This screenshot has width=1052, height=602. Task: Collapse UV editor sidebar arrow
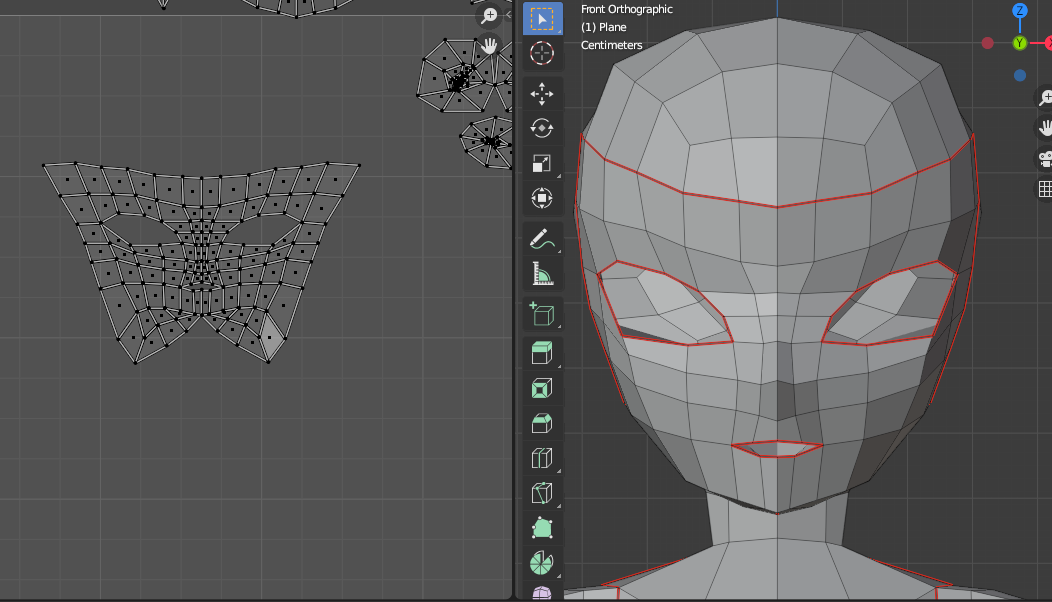(508, 14)
